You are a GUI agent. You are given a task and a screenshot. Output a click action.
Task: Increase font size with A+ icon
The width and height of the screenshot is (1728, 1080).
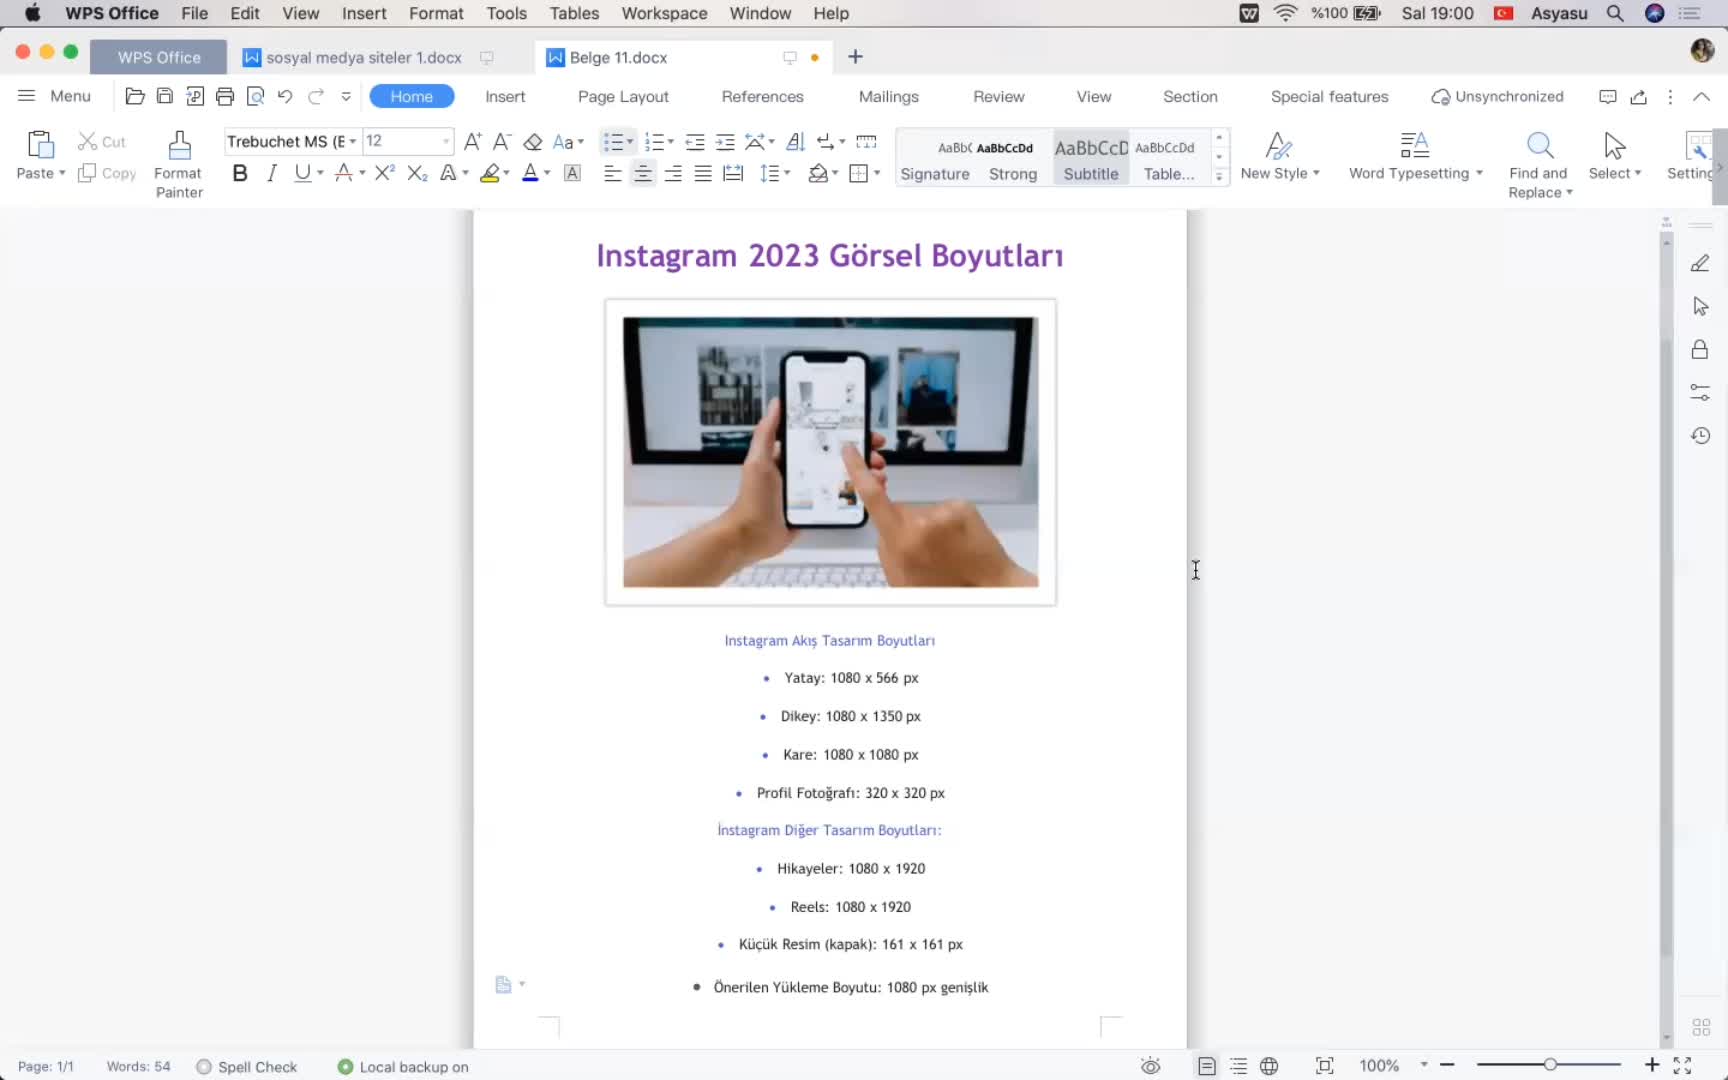[473, 141]
